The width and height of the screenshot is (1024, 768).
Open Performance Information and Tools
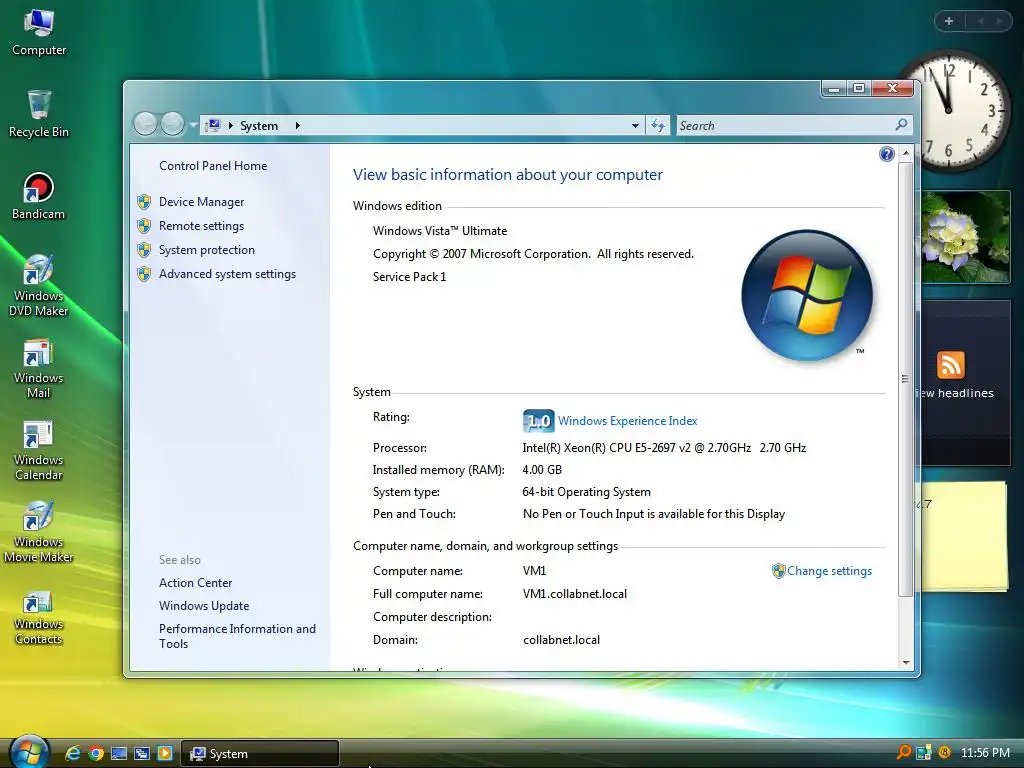point(237,636)
